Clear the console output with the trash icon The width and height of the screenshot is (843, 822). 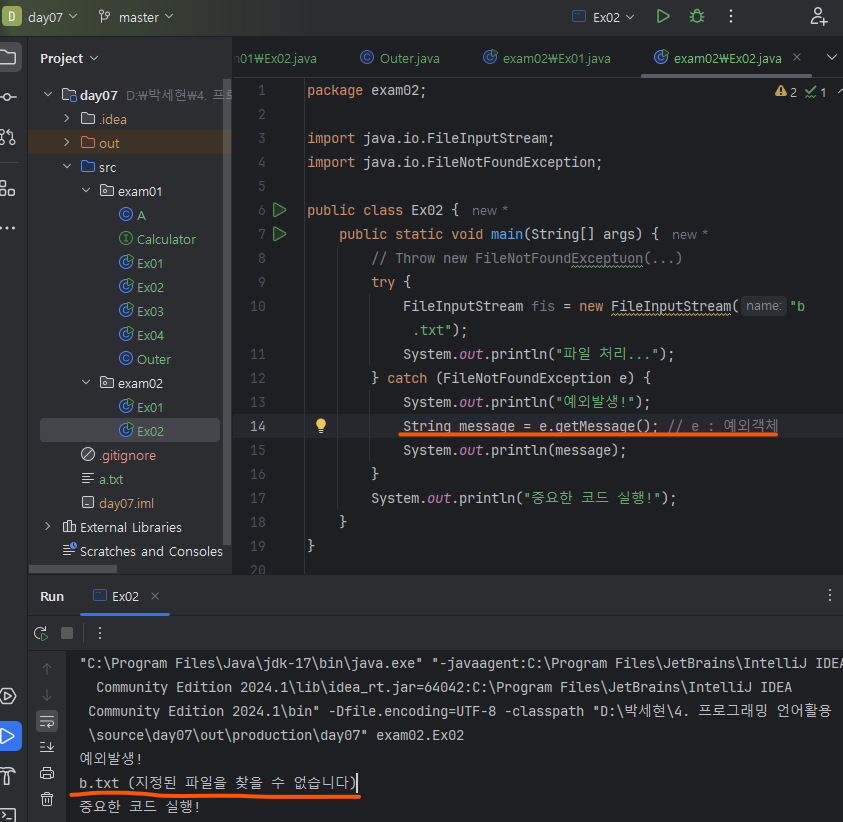tap(47, 798)
